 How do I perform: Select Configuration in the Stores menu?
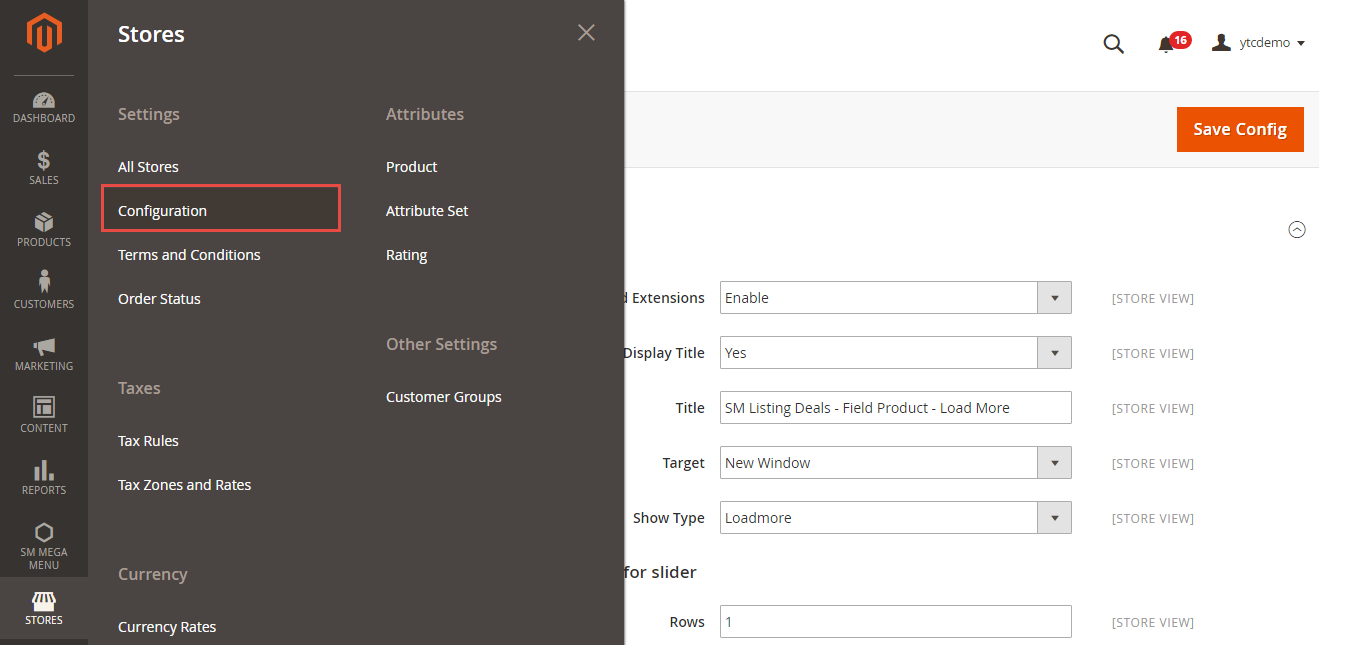pyautogui.click(x=162, y=211)
